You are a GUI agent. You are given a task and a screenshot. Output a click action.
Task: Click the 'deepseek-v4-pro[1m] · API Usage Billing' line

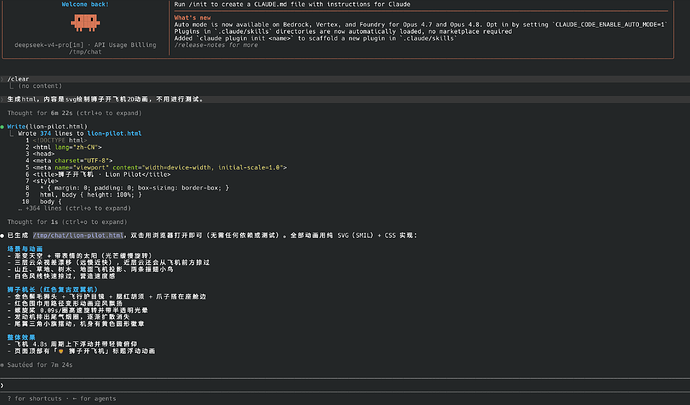coord(85,45)
